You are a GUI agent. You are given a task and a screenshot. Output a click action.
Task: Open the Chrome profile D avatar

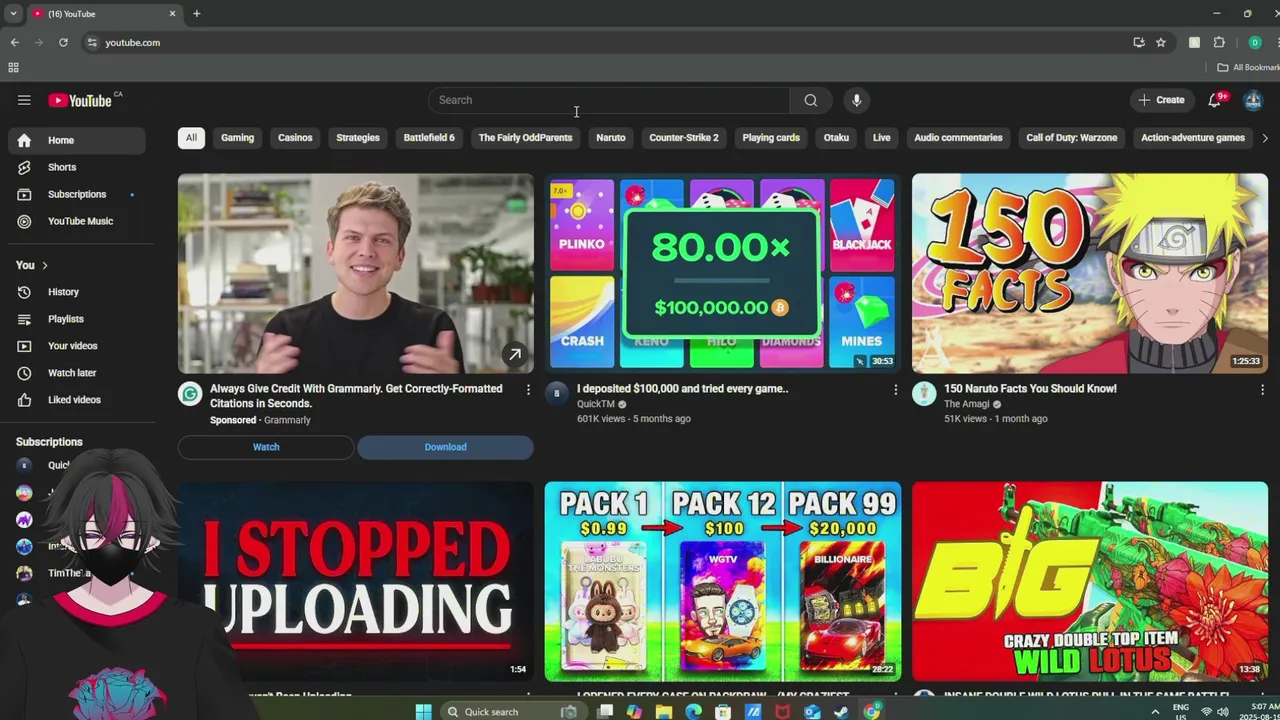[1254, 42]
